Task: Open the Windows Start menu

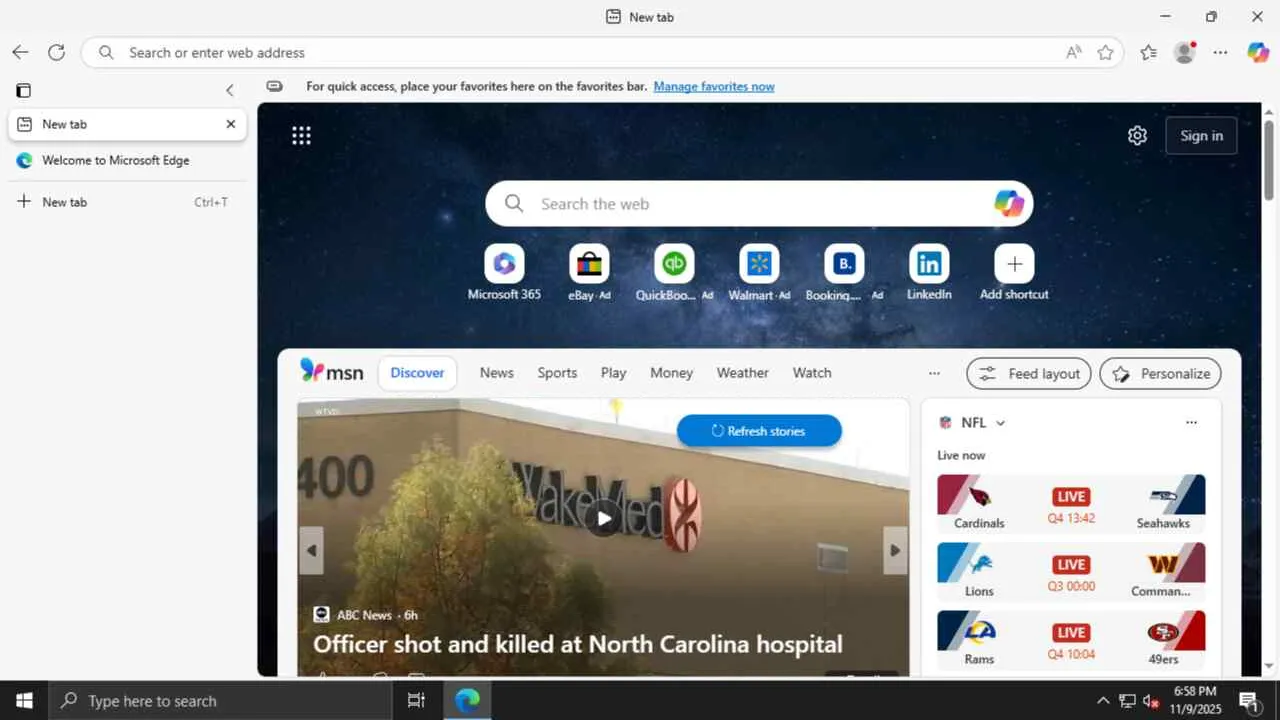Action: [x=24, y=701]
